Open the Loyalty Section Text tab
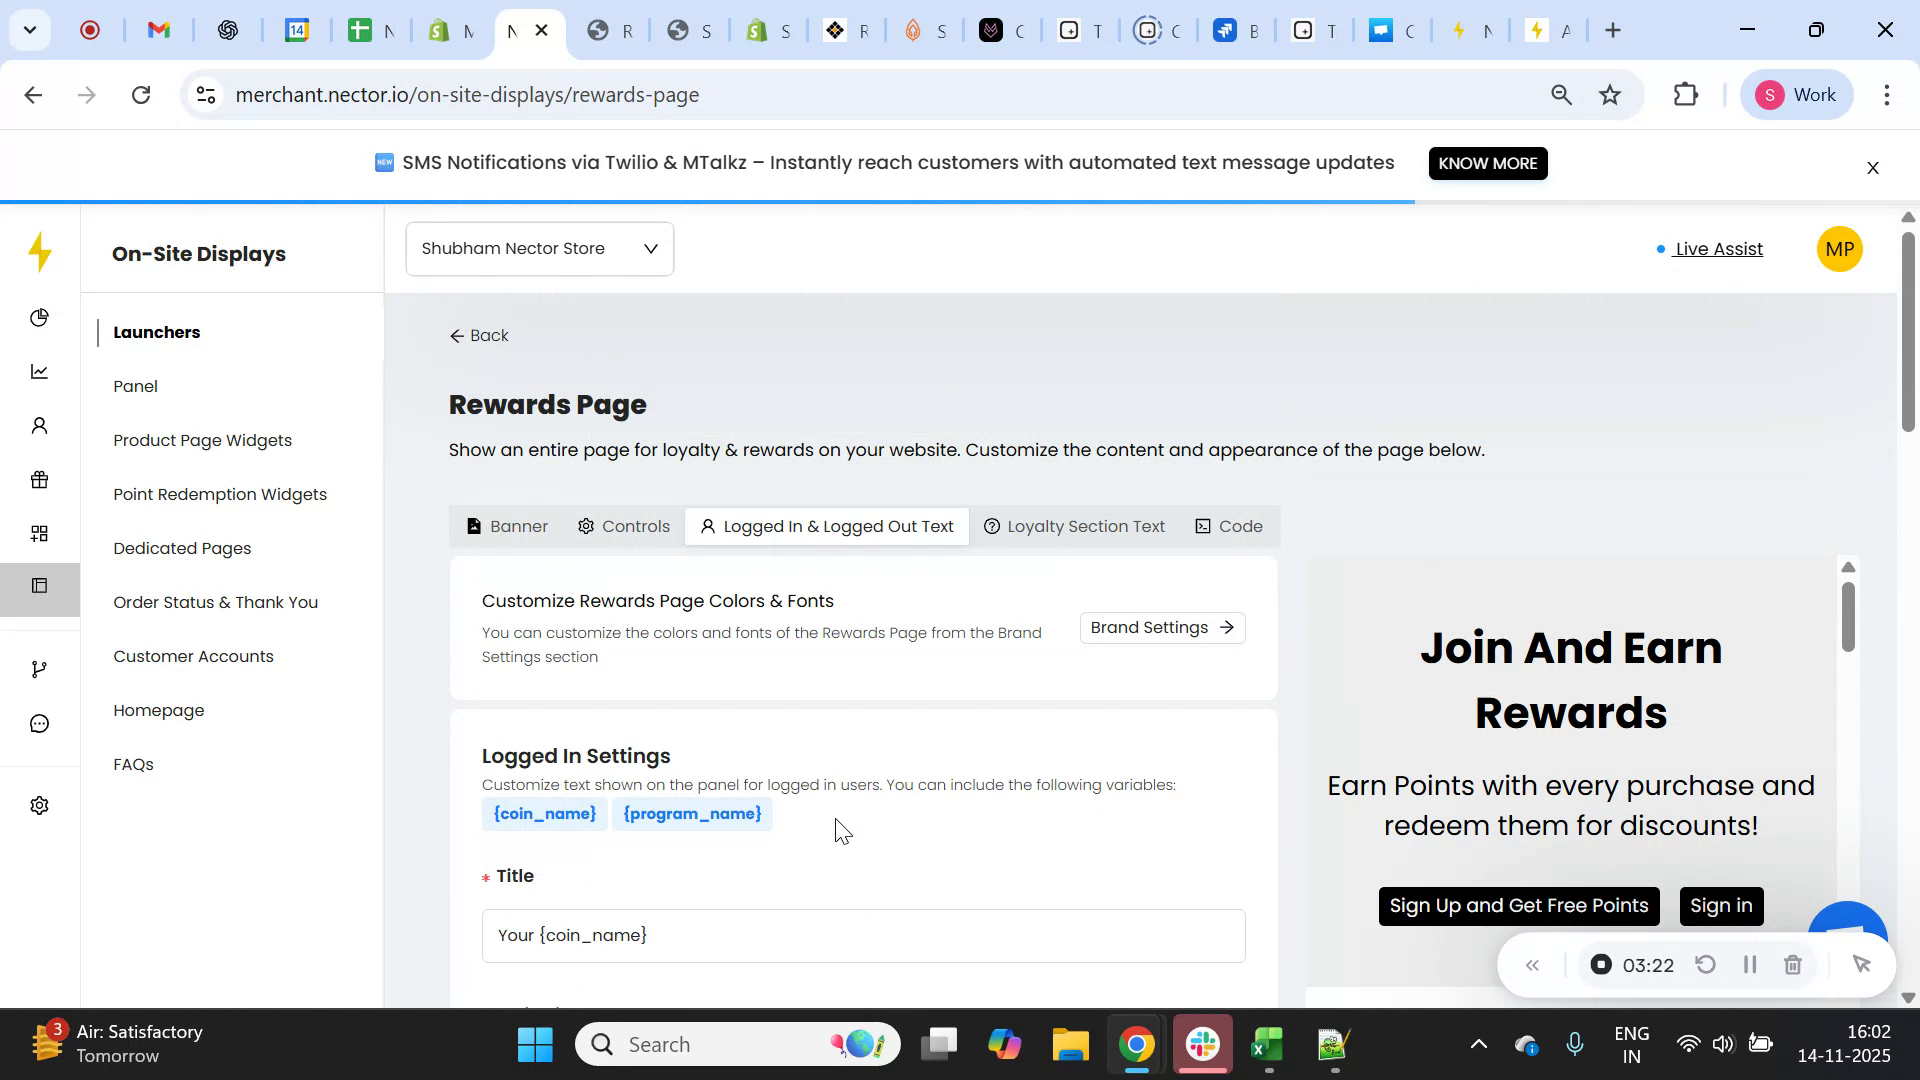The height and width of the screenshot is (1080, 1920). pos(1074,525)
